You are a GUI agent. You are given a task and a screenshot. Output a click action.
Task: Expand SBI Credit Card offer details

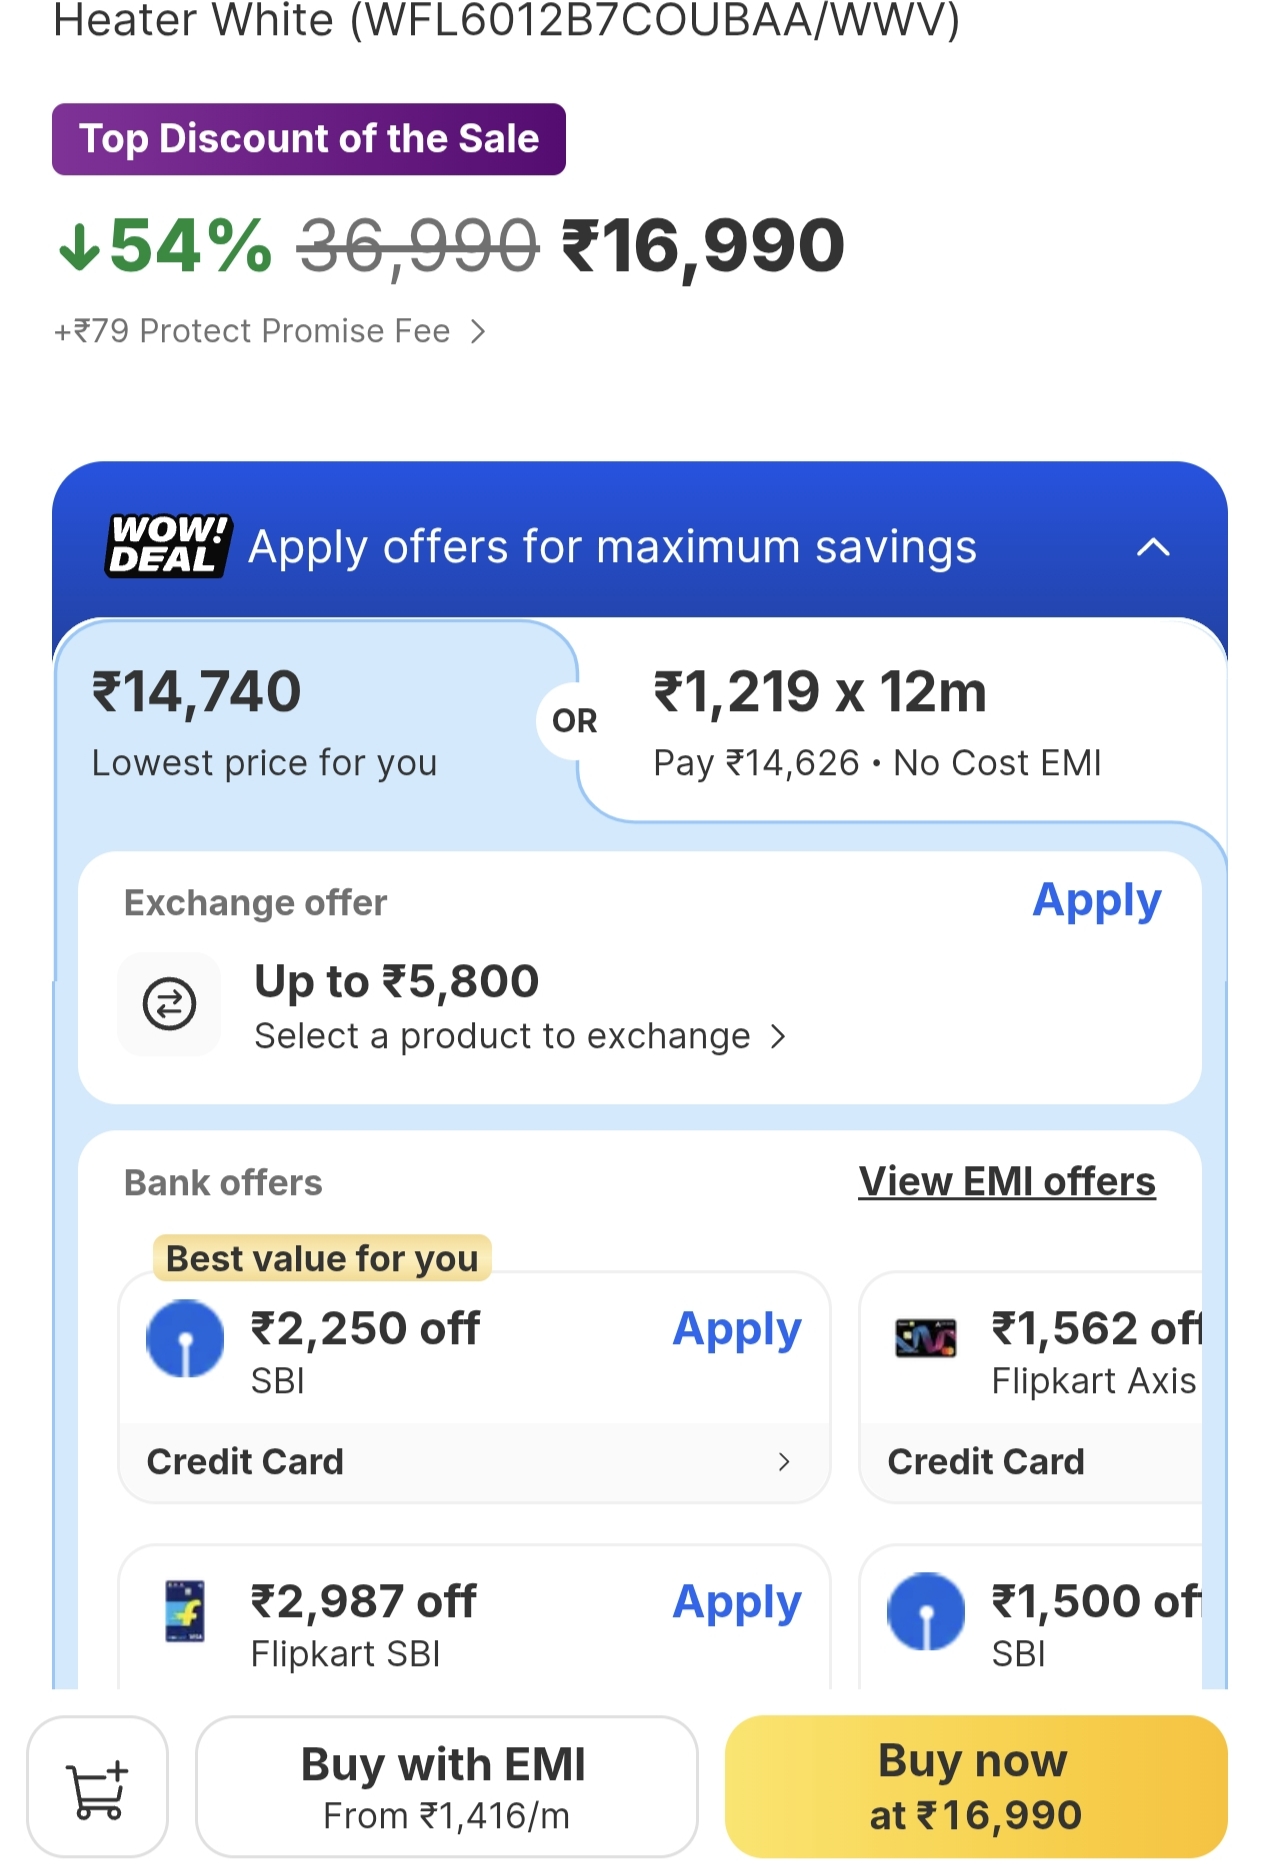783,1462
